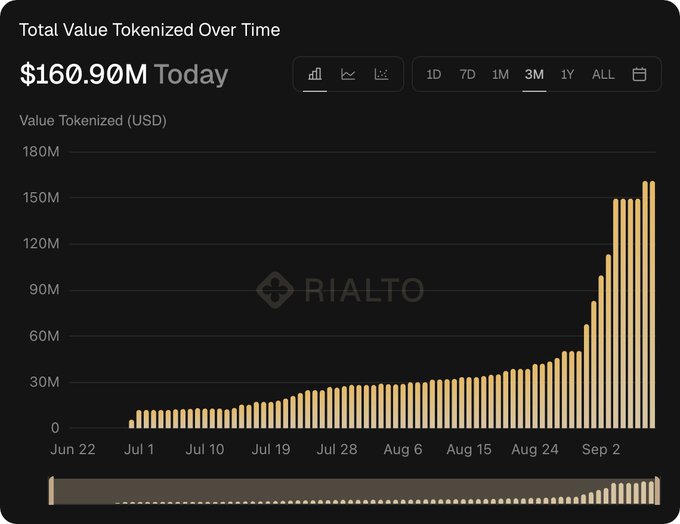Open the calendar date picker
This screenshot has width=680, height=524.
pos(639,74)
